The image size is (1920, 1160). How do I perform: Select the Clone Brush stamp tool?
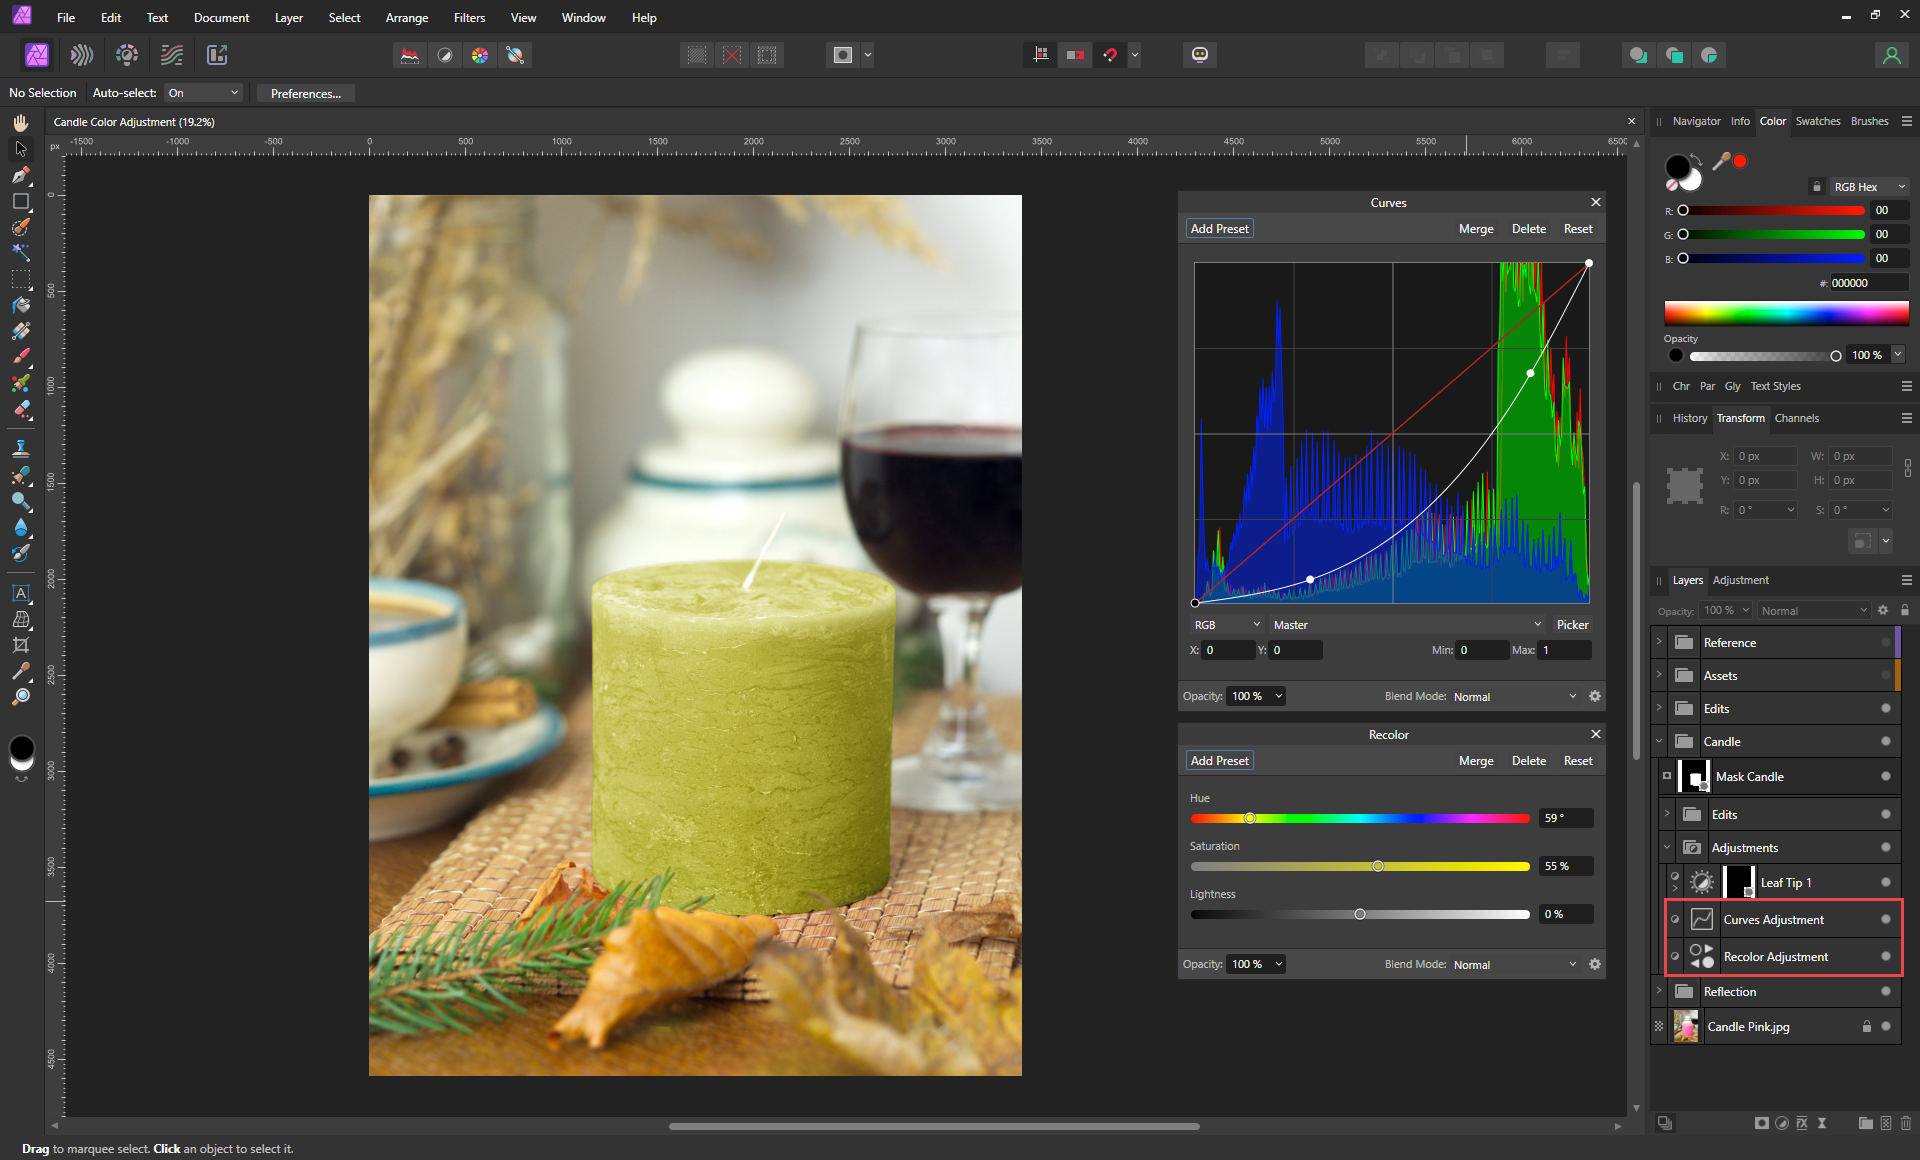pyautogui.click(x=20, y=448)
